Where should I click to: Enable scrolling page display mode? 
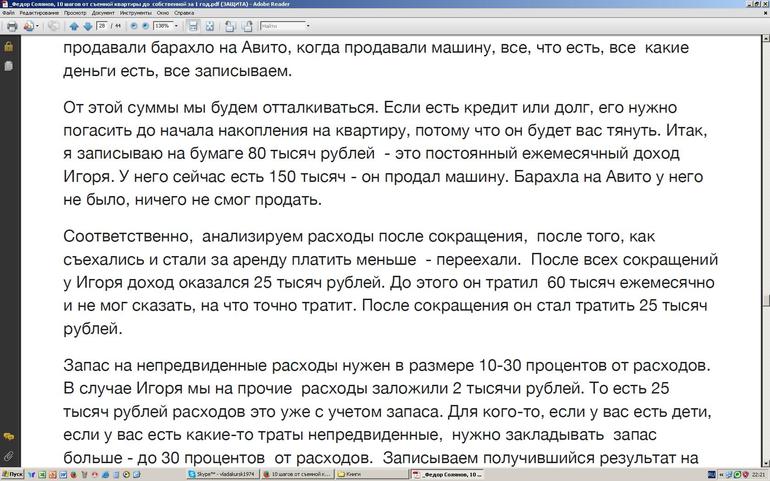pos(192,26)
